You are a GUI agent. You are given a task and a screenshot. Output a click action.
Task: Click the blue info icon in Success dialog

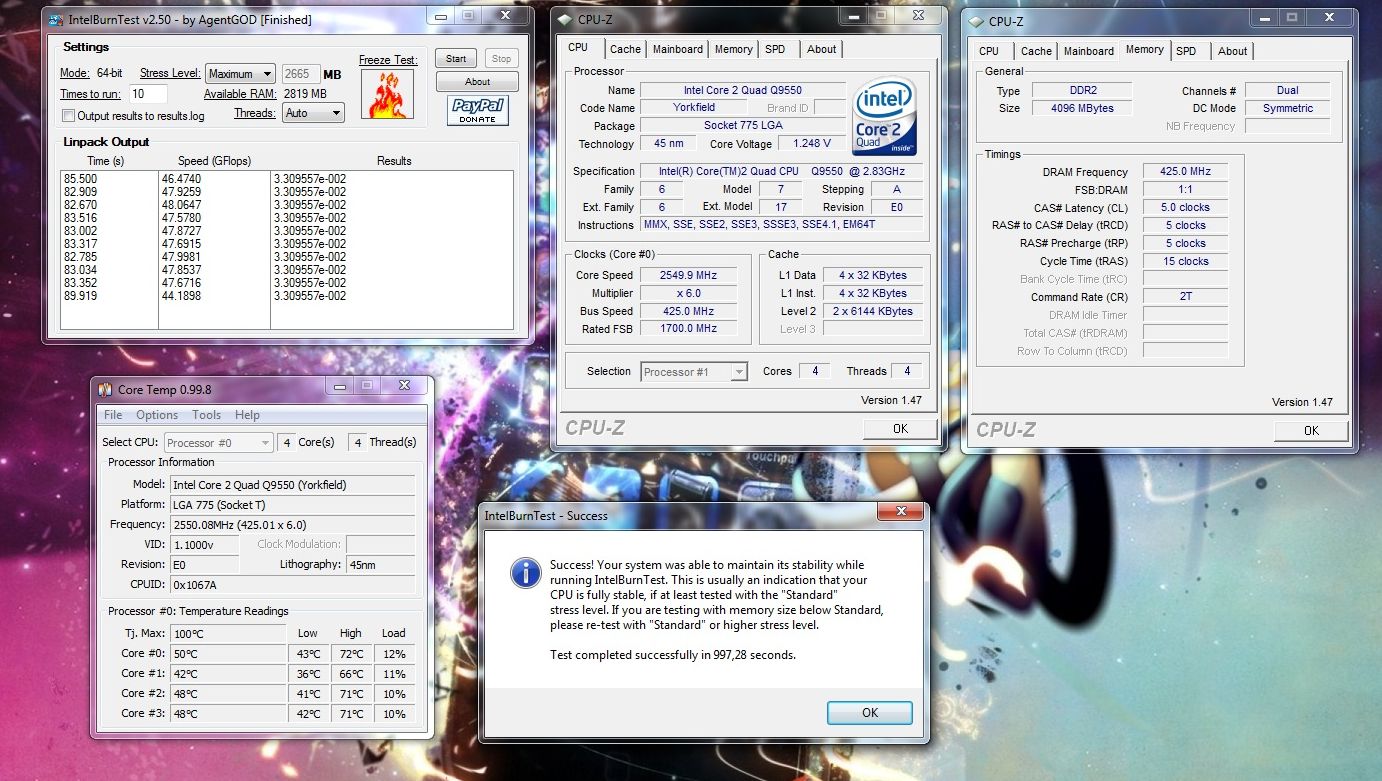pos(525,573)
